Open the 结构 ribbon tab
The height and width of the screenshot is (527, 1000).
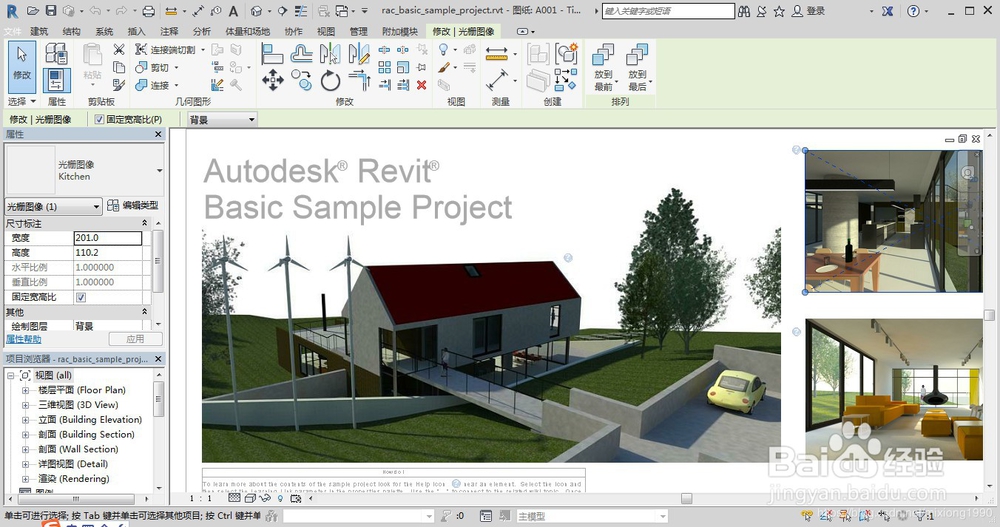click(71, 31)
